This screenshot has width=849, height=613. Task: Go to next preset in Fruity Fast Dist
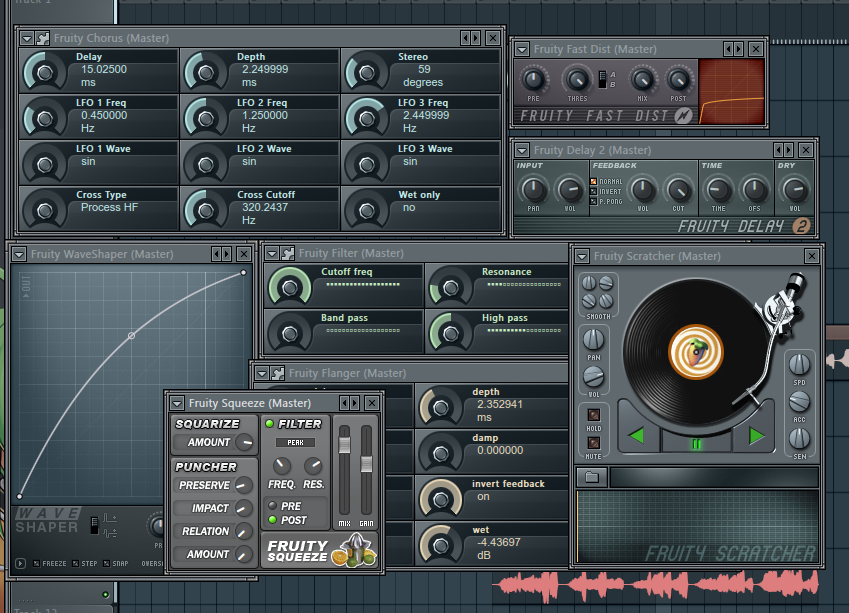click(739, 49)
